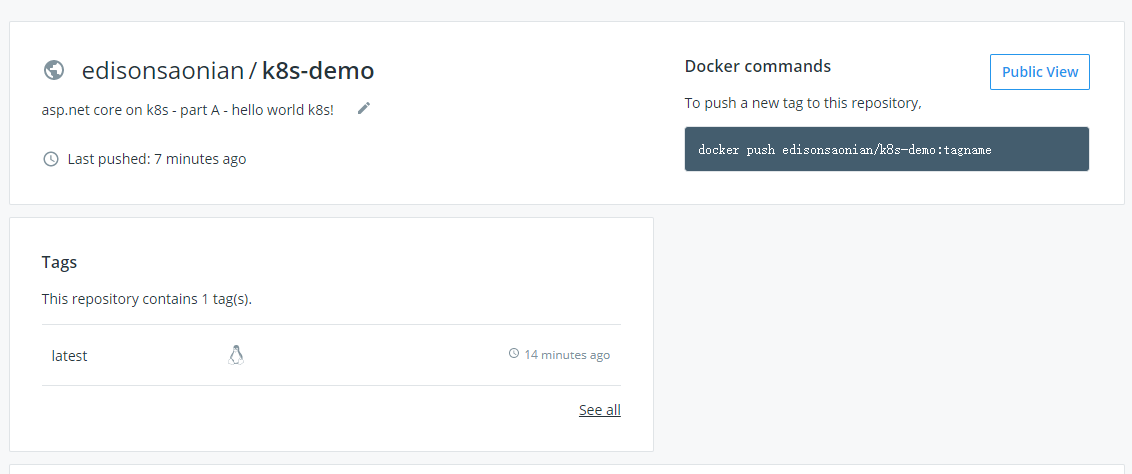Follow the See all tags link
The width and height of the screenshot is (1132, 474).
(599, 410)
